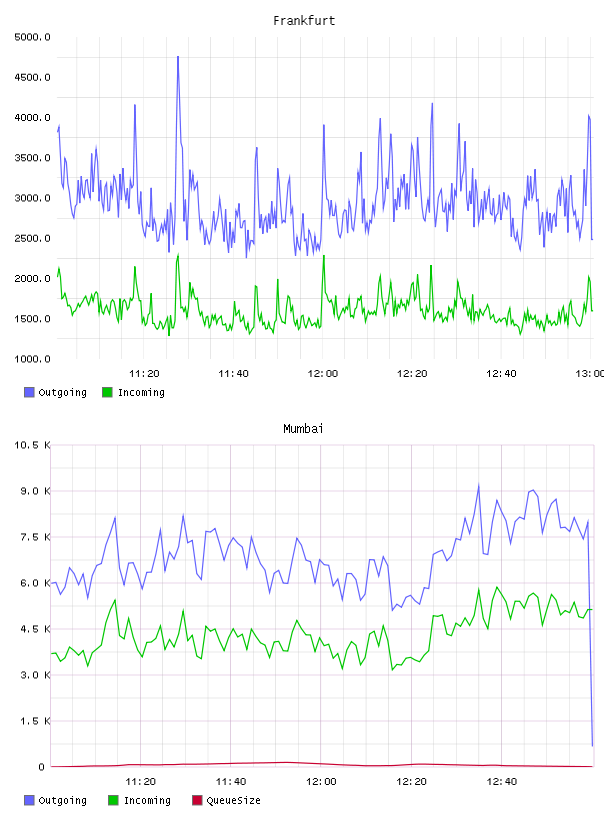Click the 12:40 time label on Frankfurt chart
The height and width of the screenshot is (816, 608).
click(501, 374)
